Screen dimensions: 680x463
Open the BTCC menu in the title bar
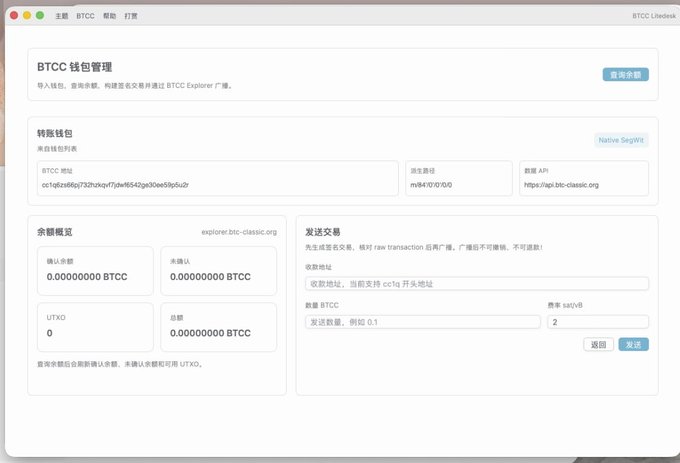pyautogui.click(x=85, y=16)
